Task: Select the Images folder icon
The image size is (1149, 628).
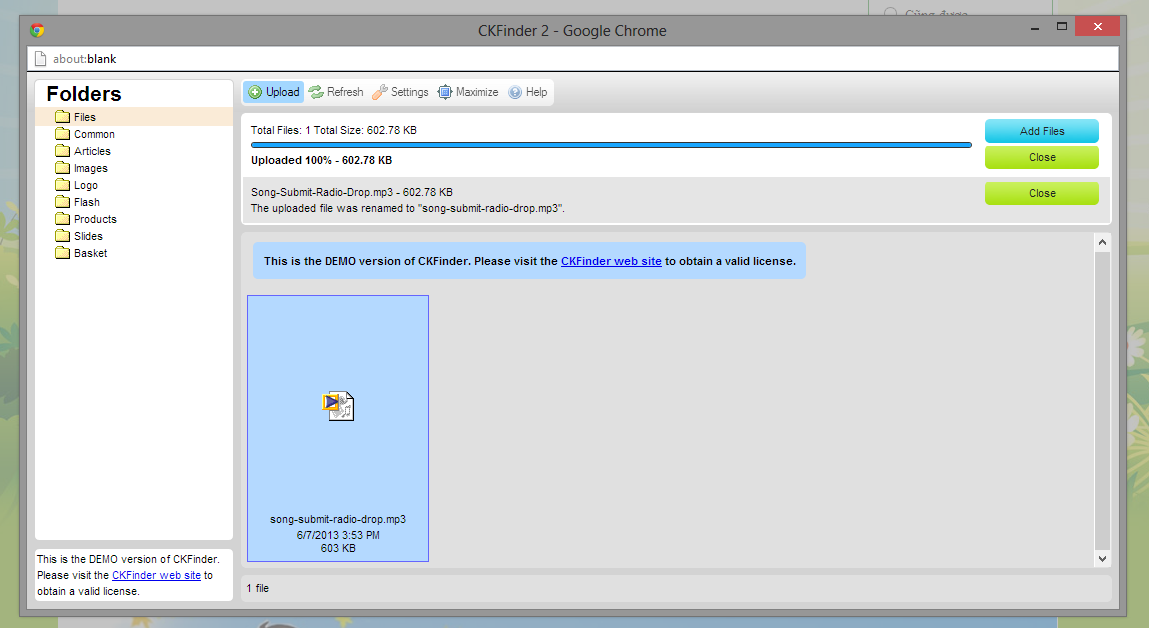Action: [62, 168]
